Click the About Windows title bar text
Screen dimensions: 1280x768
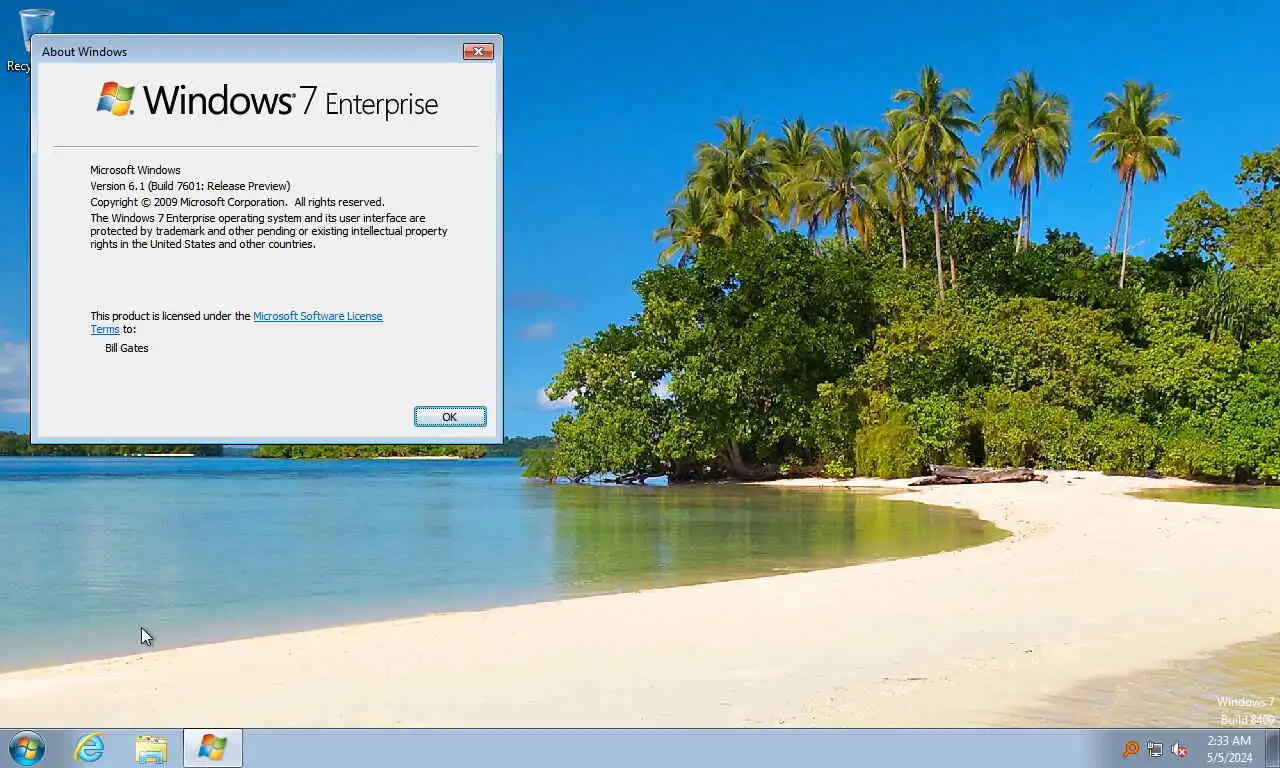84,52
